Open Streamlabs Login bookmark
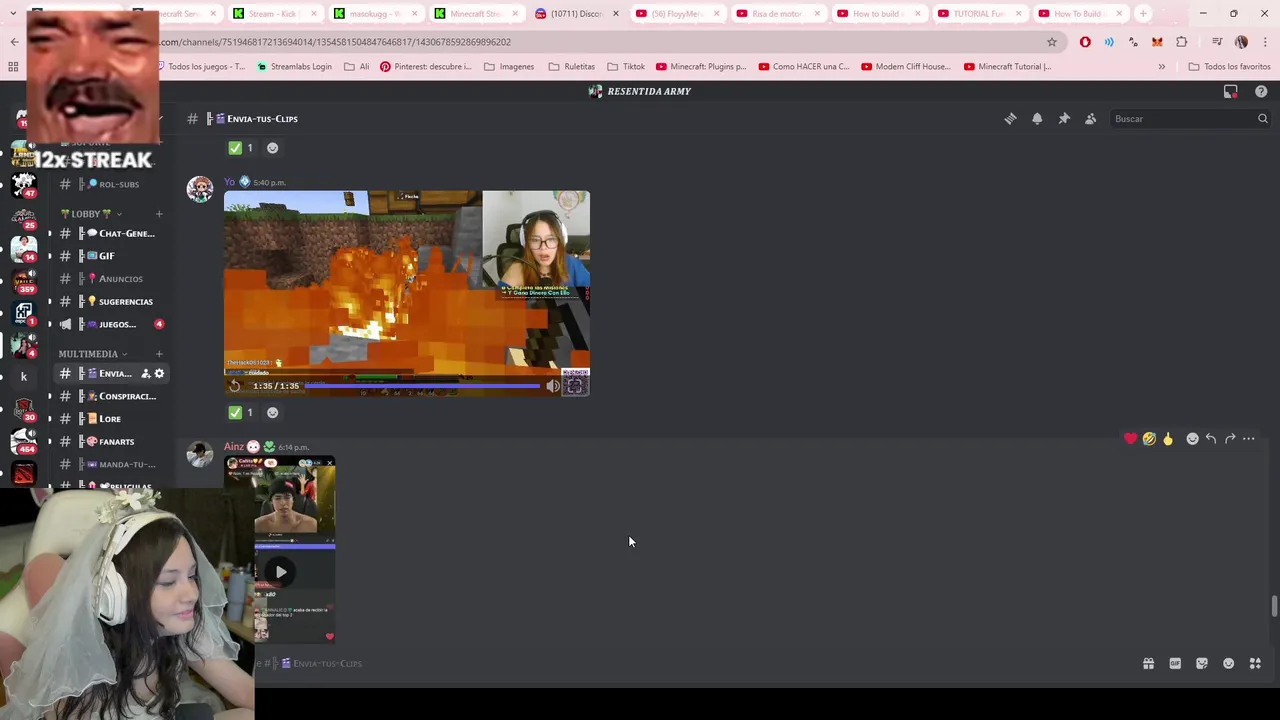The width and height of the screenshot is (1280, 720). coord(294,66)
